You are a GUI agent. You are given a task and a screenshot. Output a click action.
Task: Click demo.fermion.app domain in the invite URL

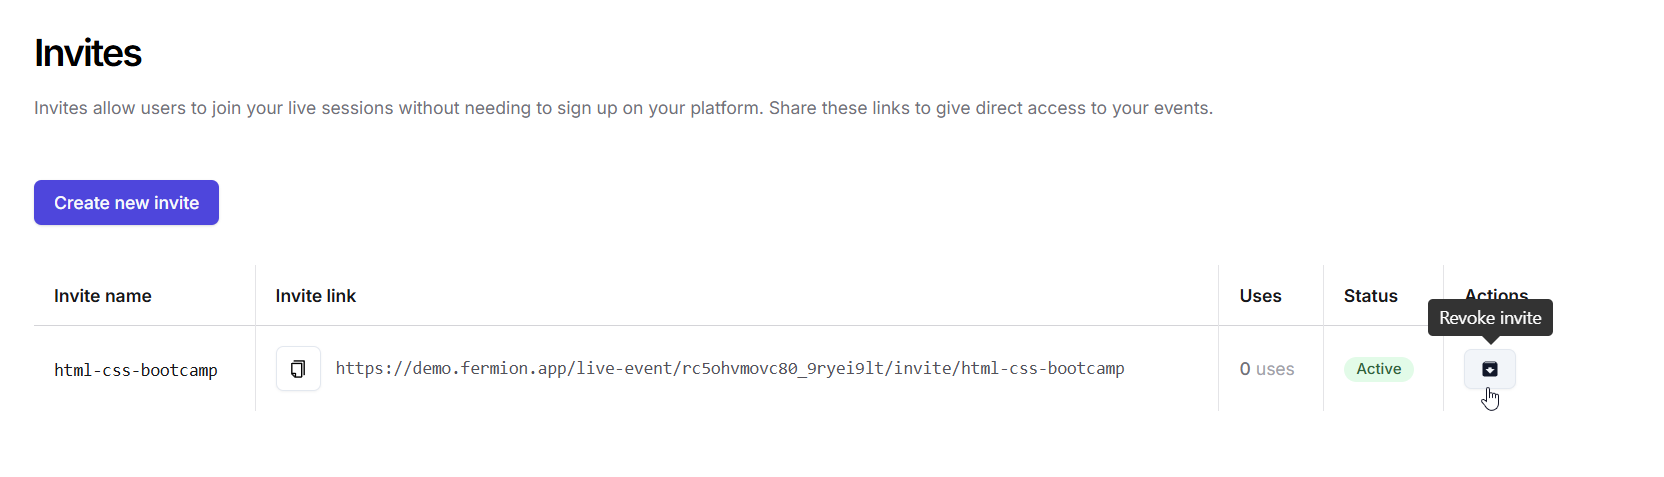pyautogui.click(x=489, y=369)
